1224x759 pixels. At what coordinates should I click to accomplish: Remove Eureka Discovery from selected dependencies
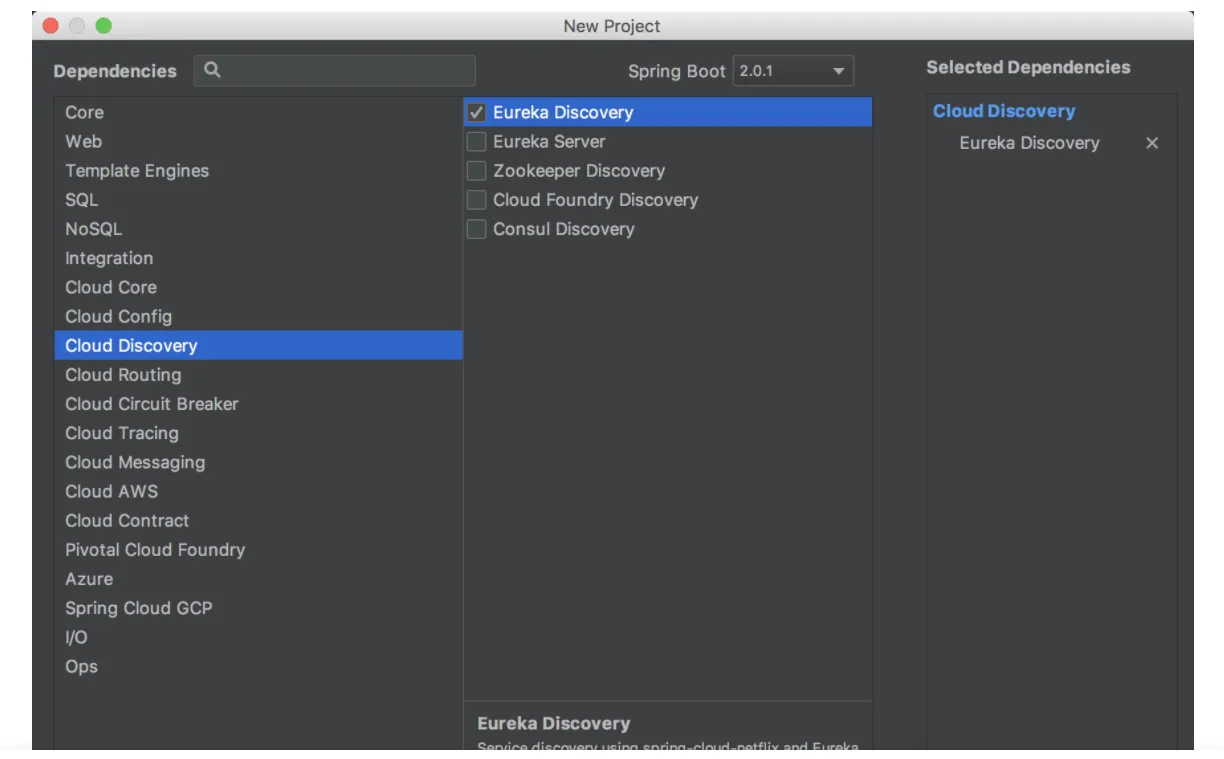pyautogui.click(x=1152, y=143)
